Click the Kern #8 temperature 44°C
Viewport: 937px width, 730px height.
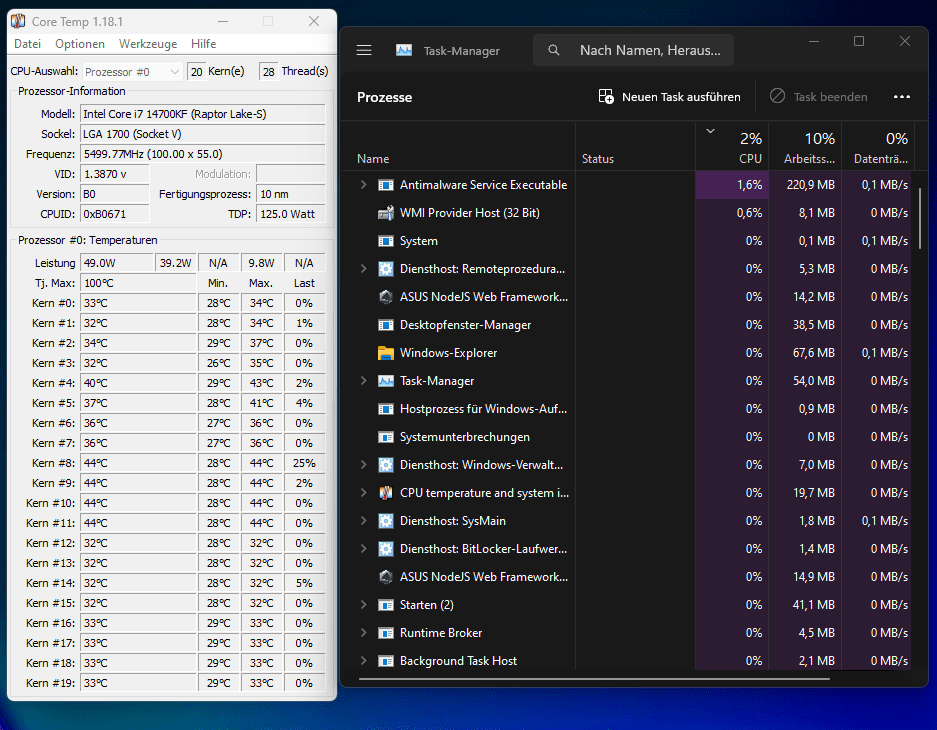pos(139,463)
